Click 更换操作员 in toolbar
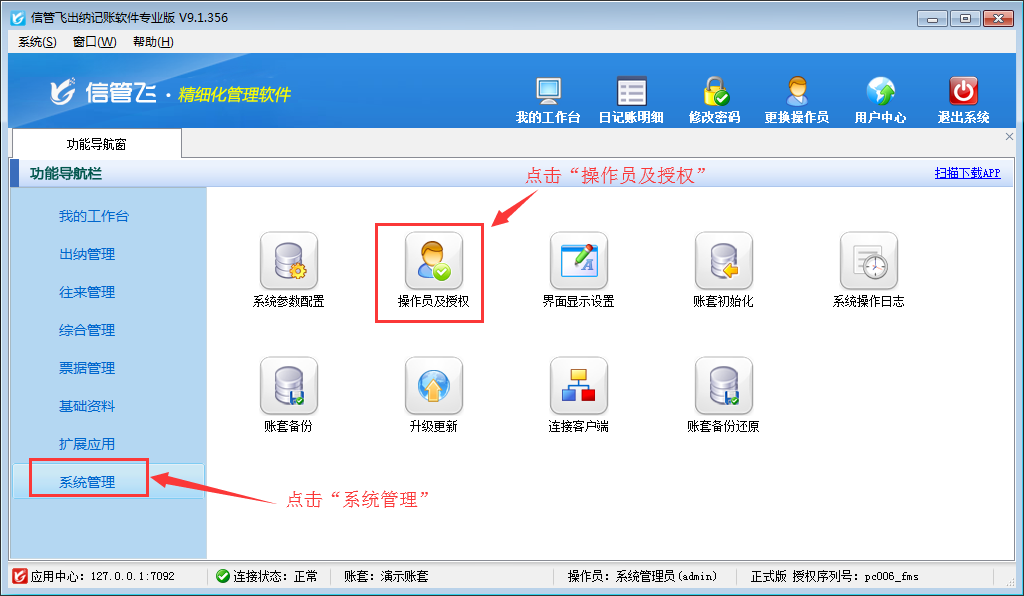This screenshot has height=596, width=1024. tap(797, 100)
